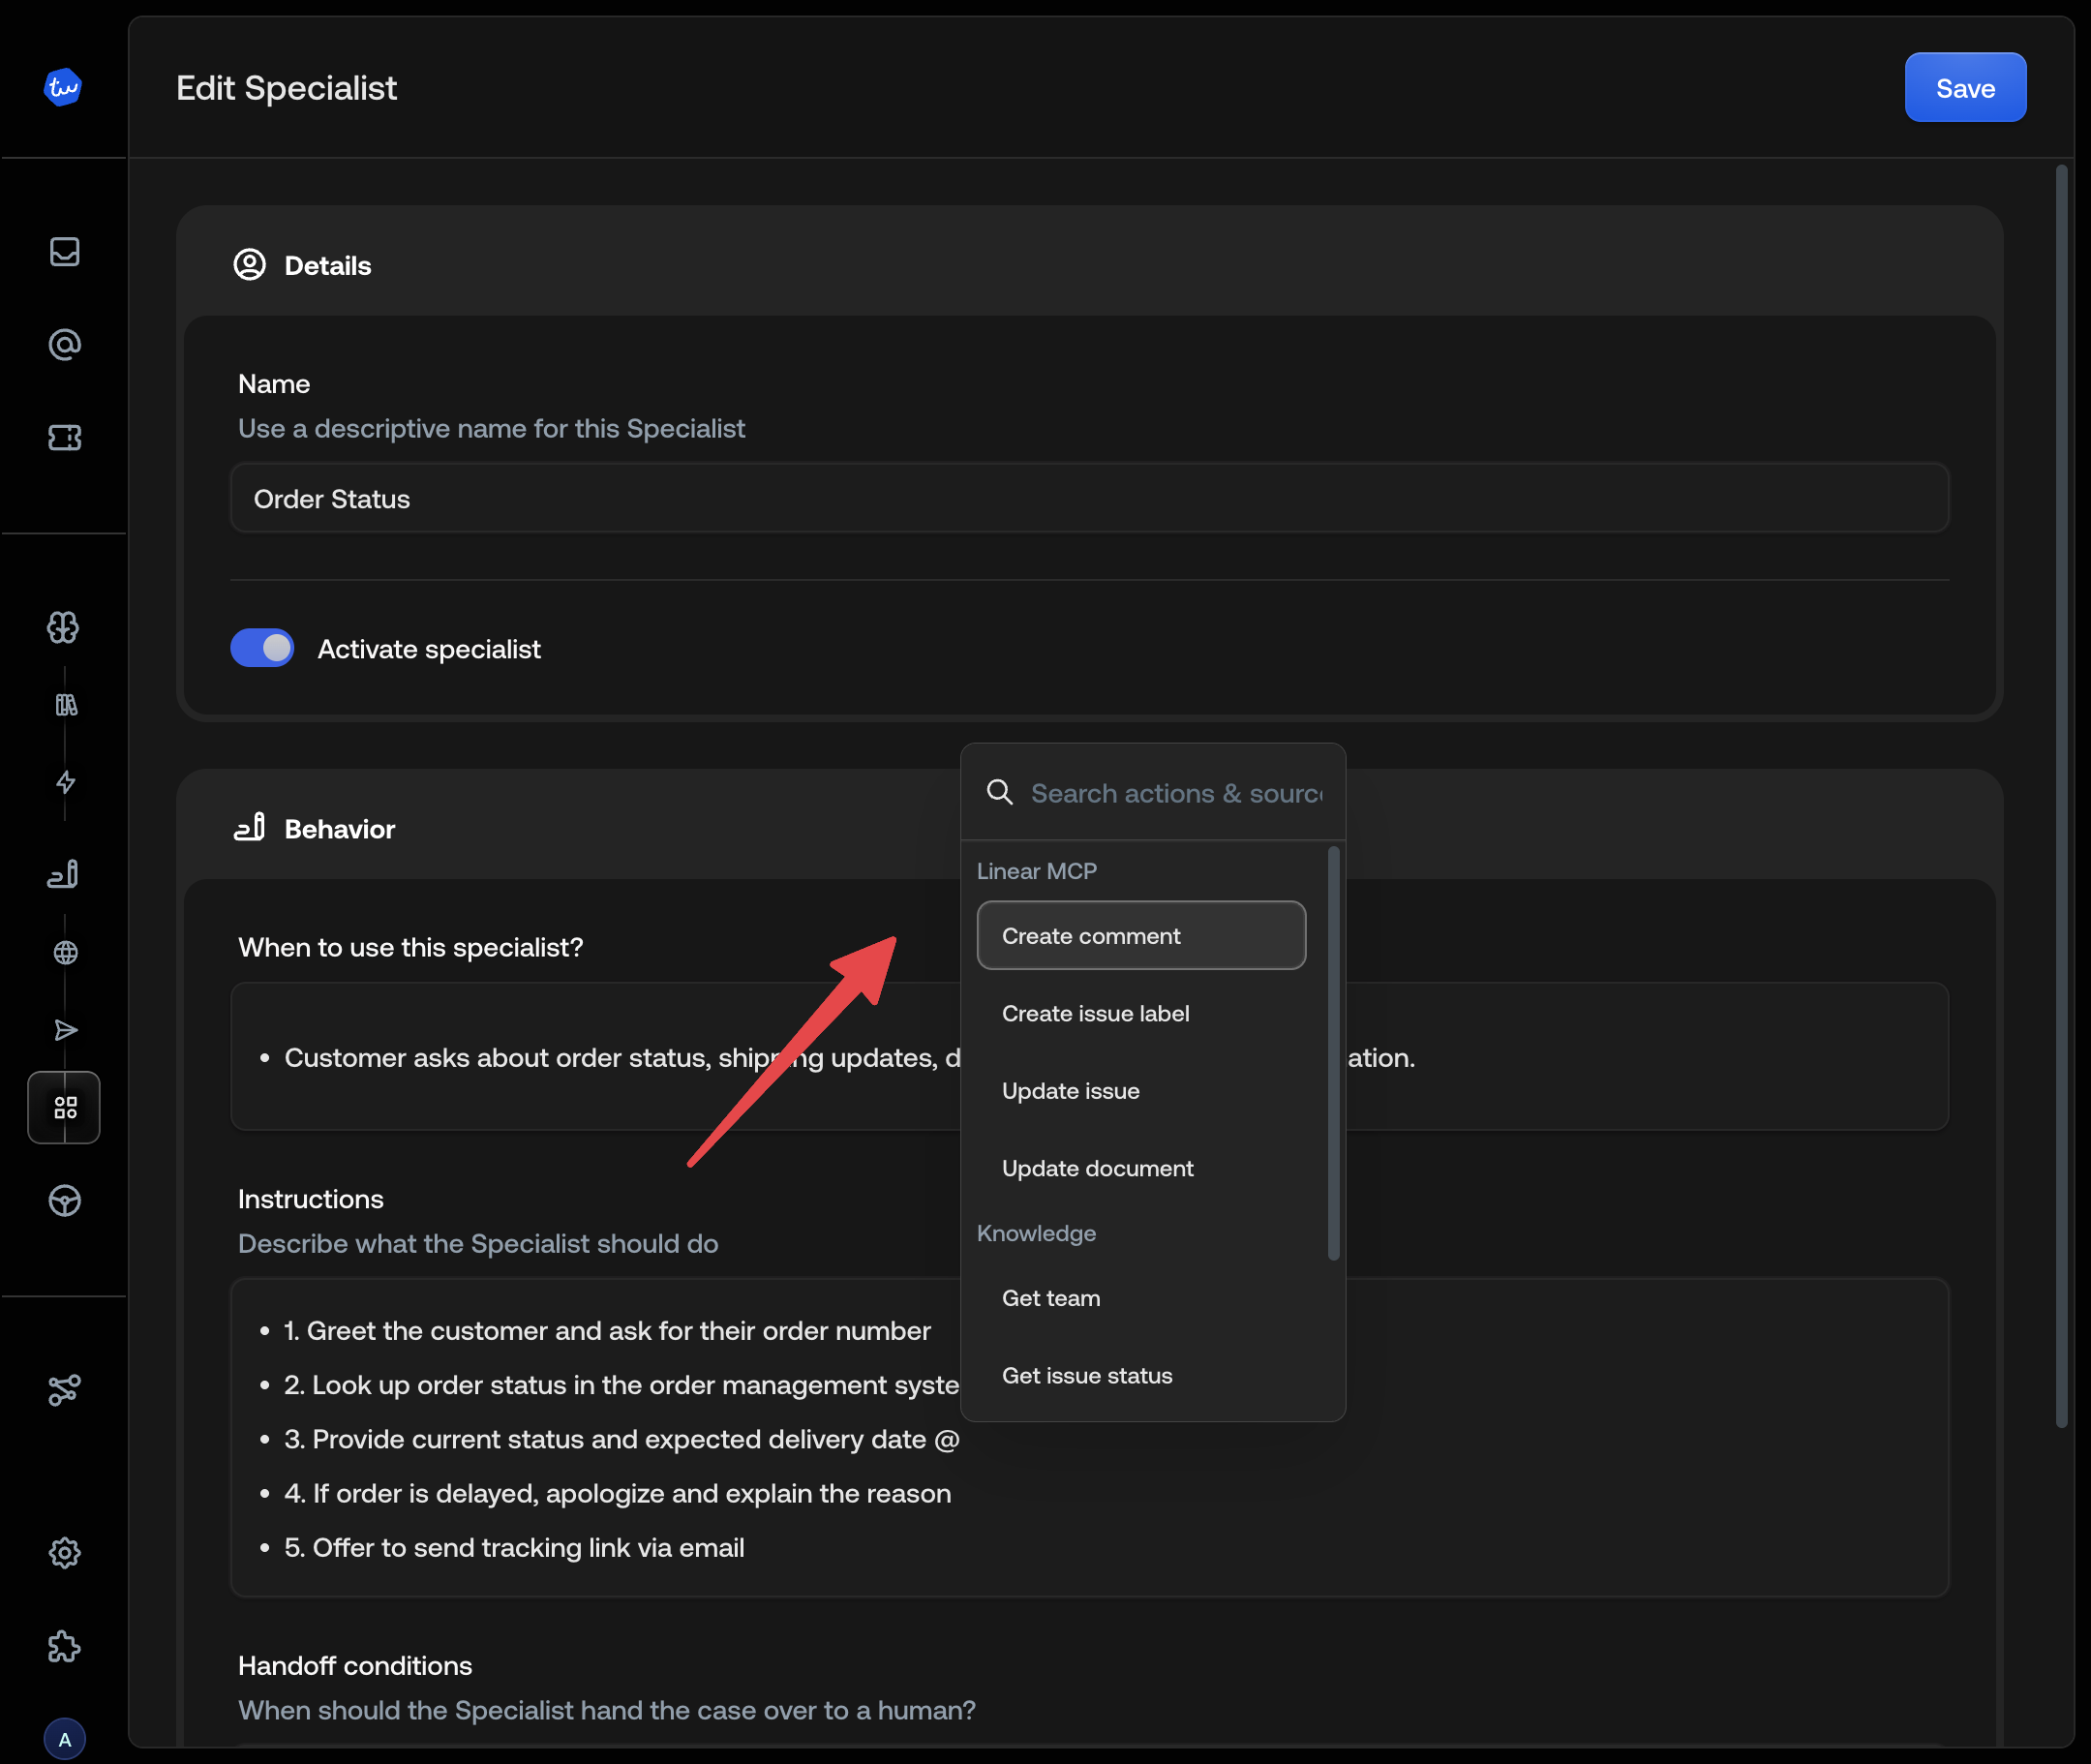Click the lightning bolt actions icon
2091x1764 pixels.
point(66,782)
